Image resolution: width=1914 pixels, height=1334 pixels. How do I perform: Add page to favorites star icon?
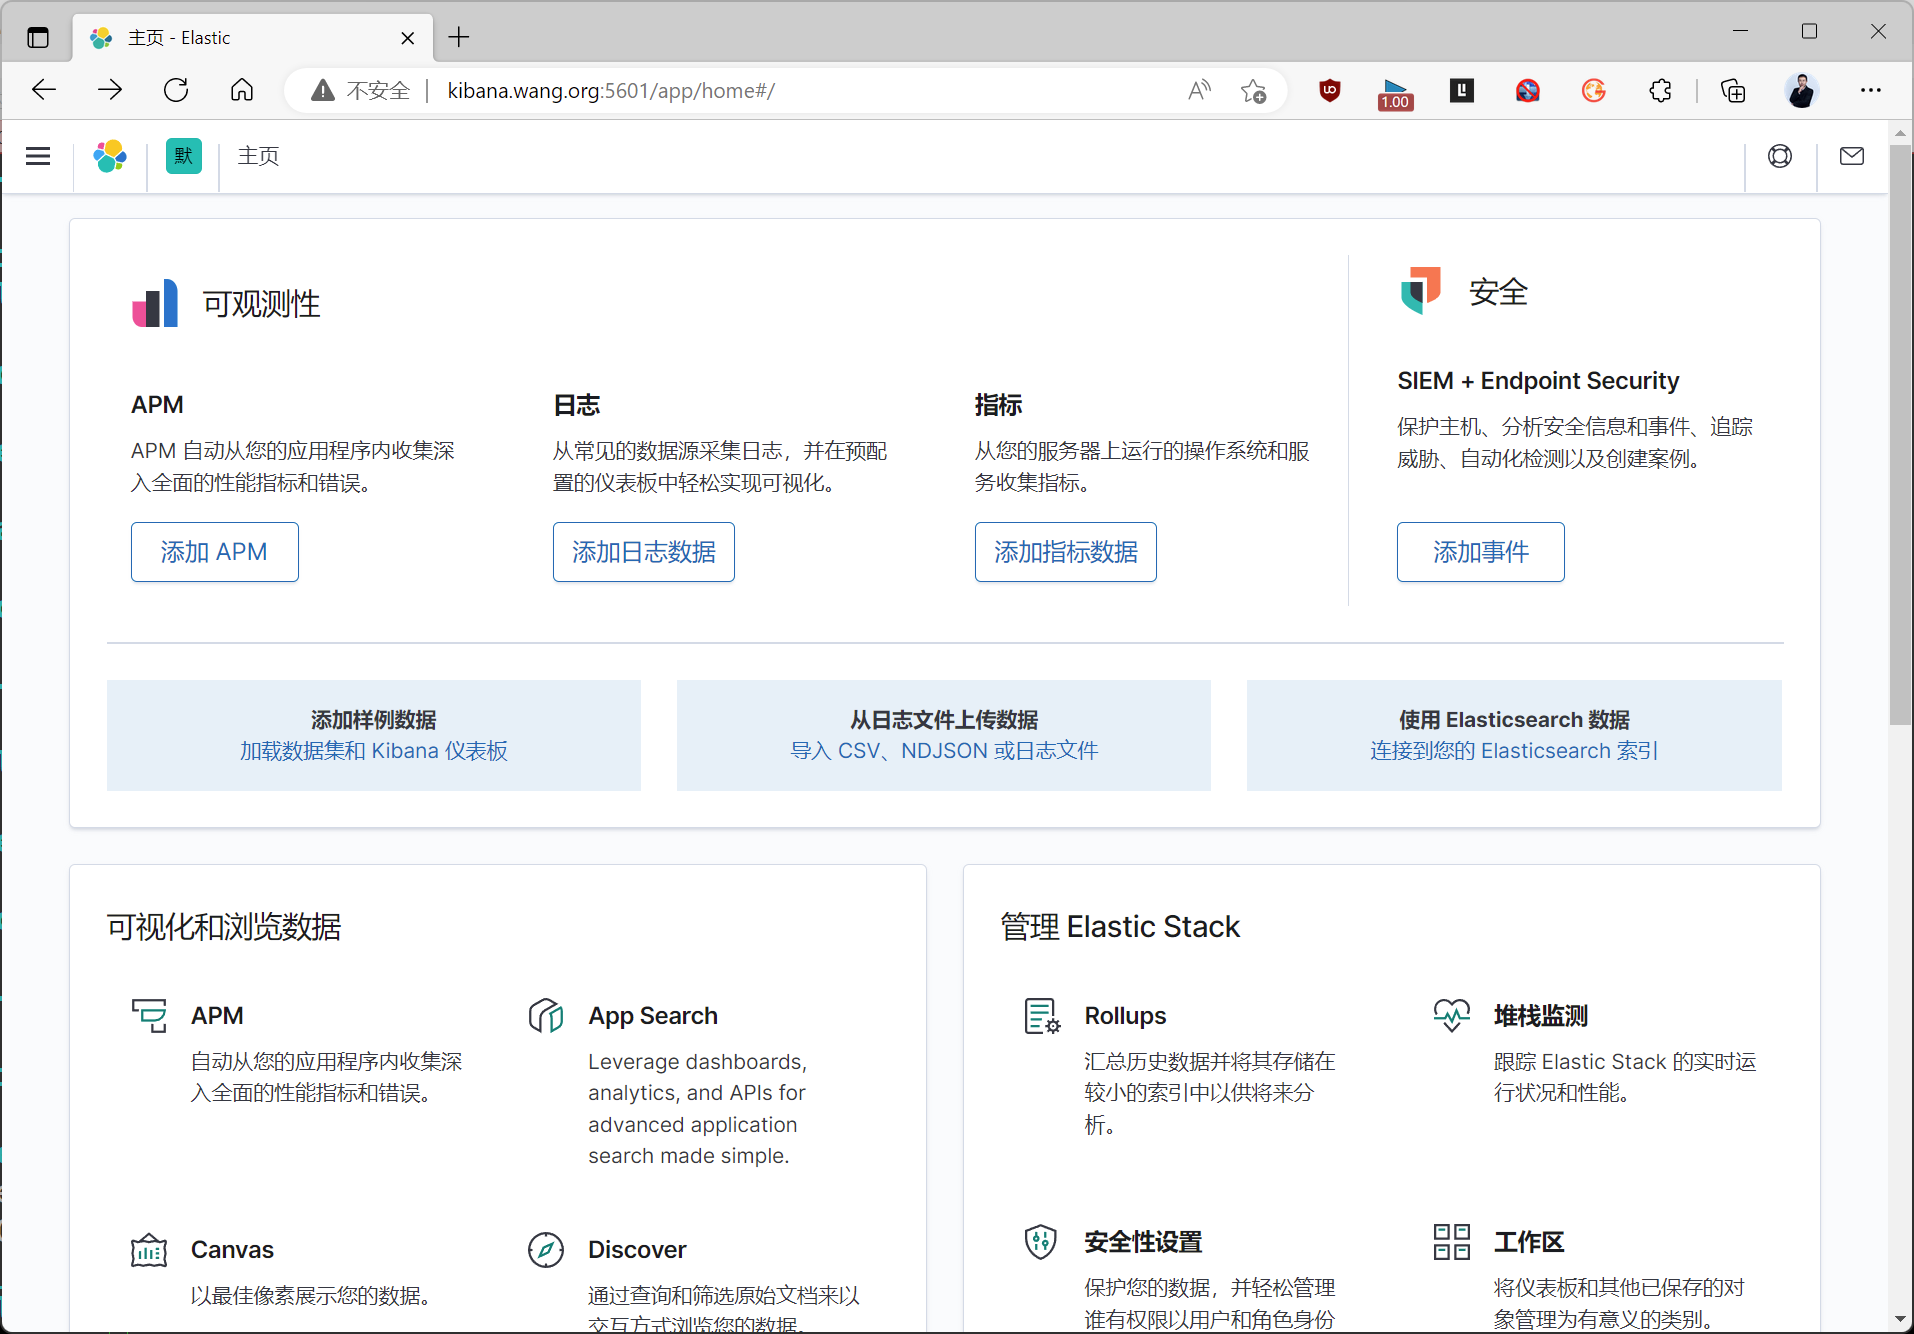[x=1253, y=90]
